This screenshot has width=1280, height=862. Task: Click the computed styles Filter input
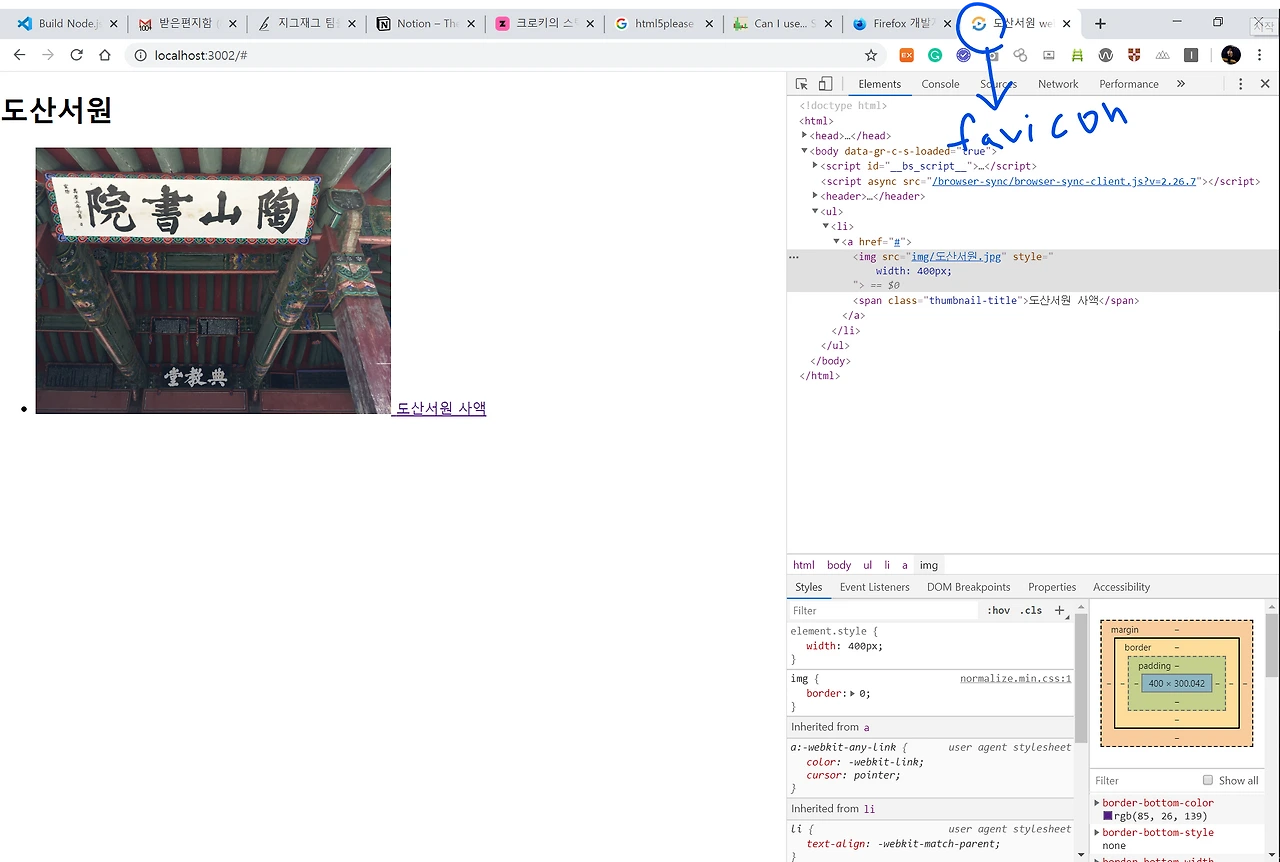1145,780
